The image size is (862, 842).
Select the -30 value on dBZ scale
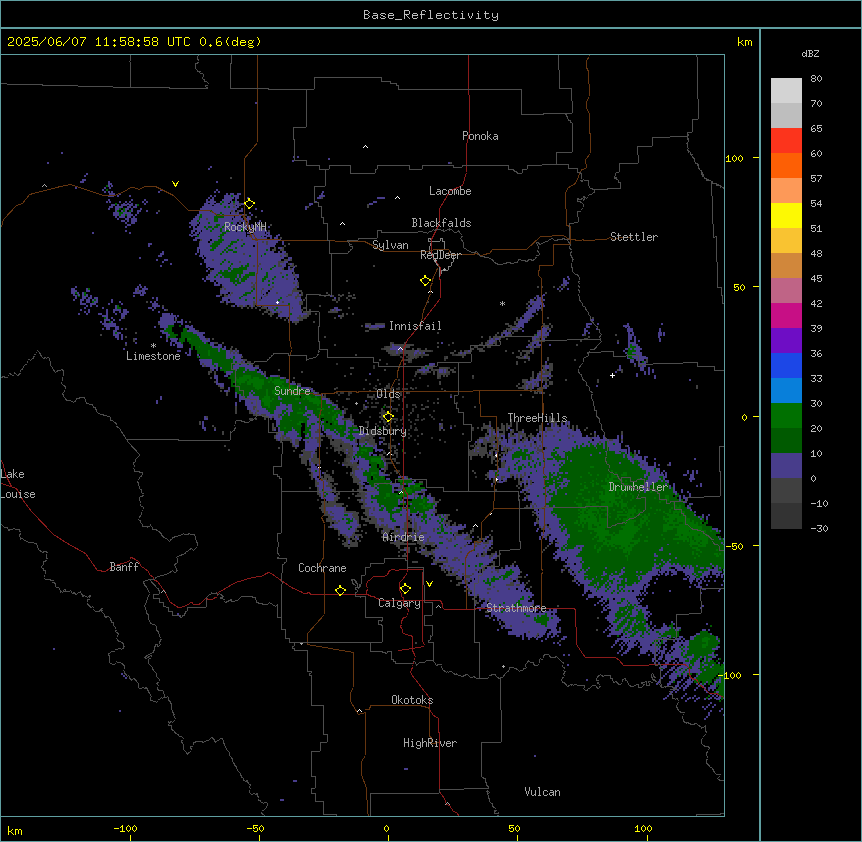[x=819, y=528]
